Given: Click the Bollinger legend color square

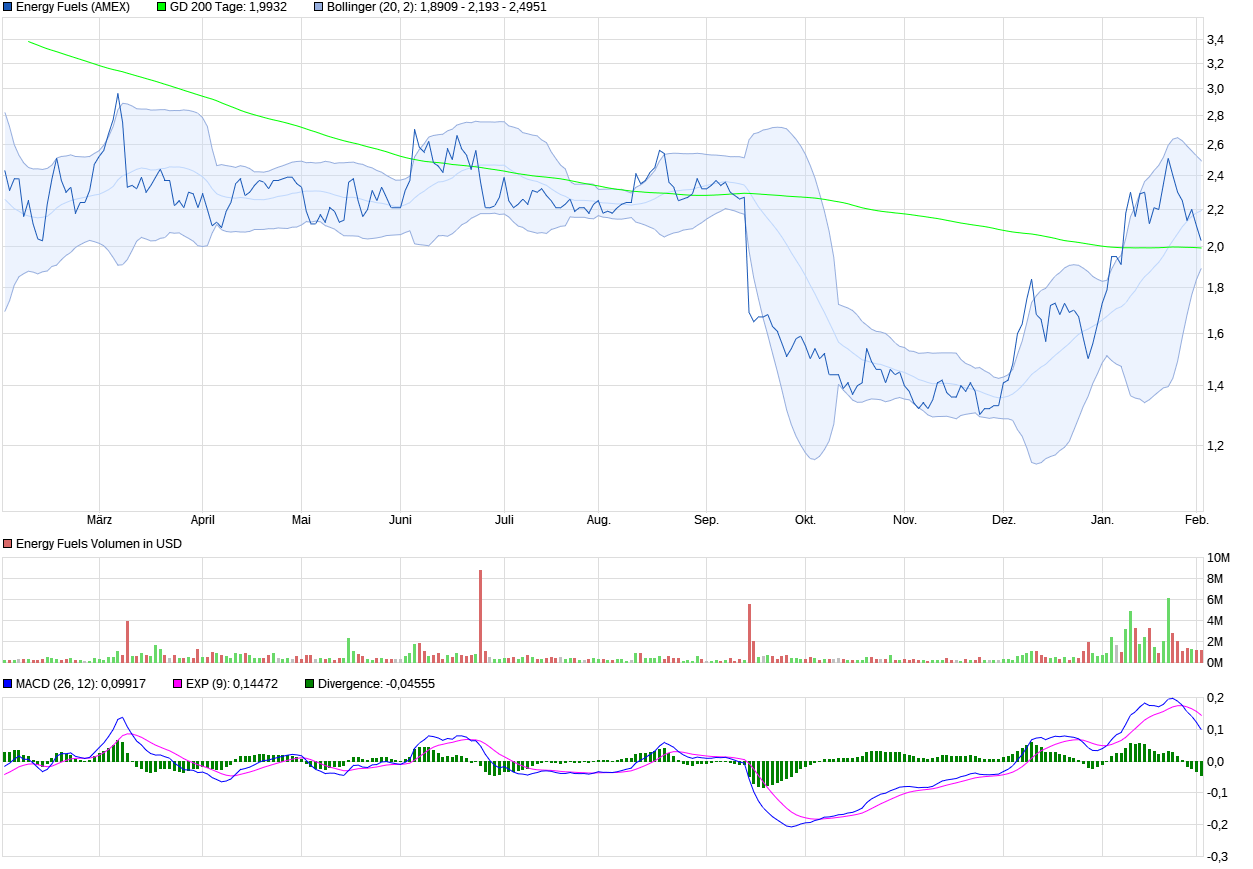Looking at the screenshot, I should [319, 7].
